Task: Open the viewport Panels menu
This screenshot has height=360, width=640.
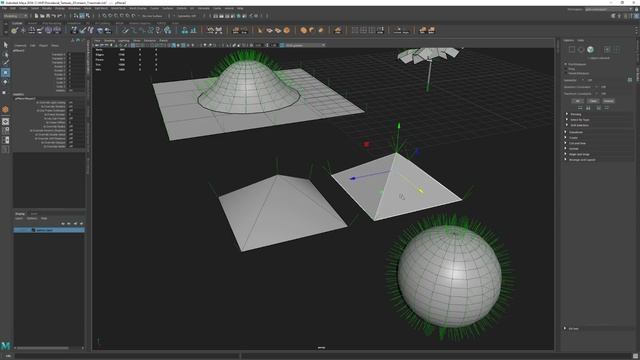Action: [163, 40]
